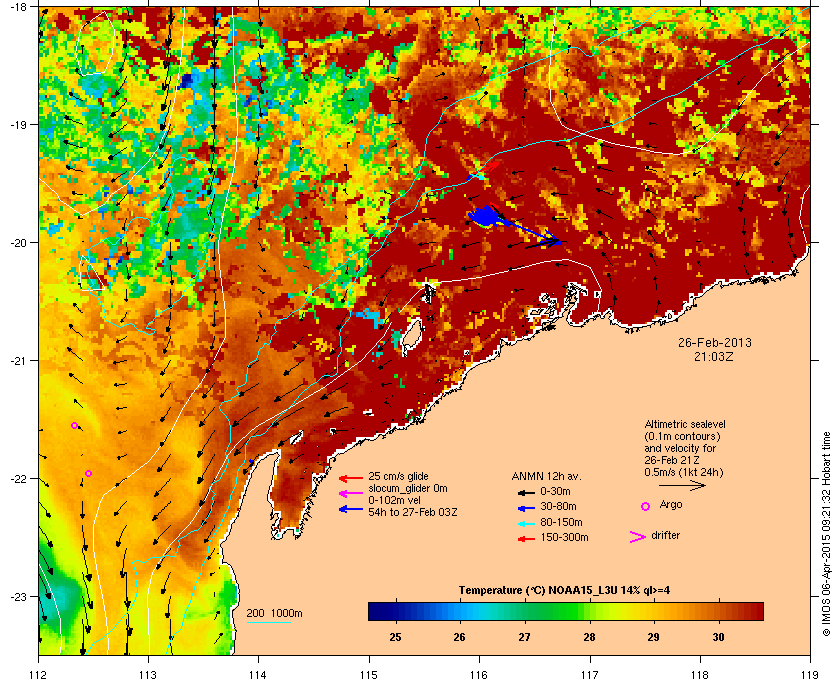Click the '0.5m/s (1kt 24h)' label
The width and height of the screenshot is (840, 680).
tap(684, 473)
